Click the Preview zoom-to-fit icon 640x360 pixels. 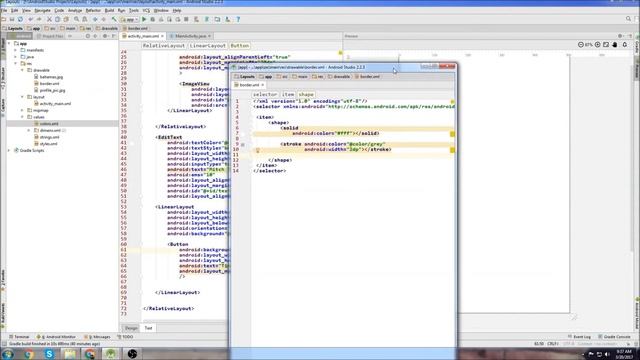(x=606, y=44)
